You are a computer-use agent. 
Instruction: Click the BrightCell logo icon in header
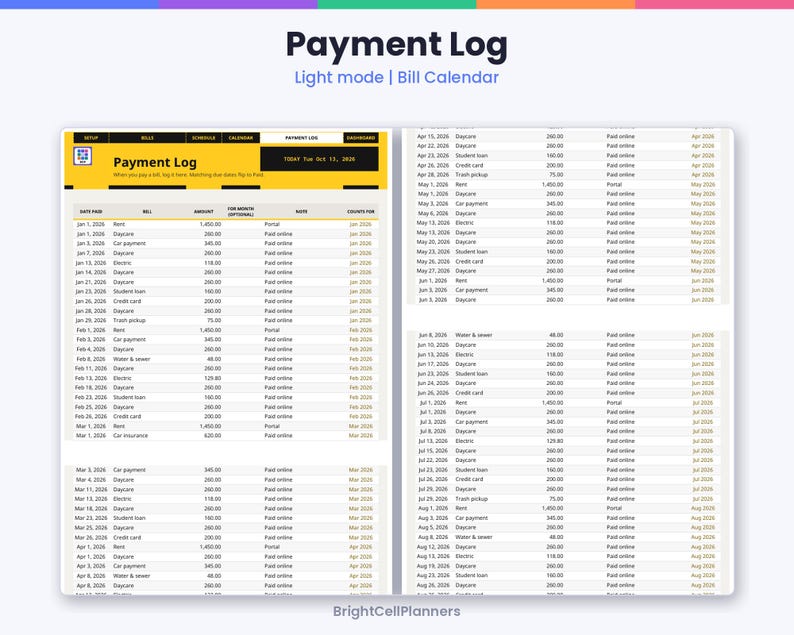pyautogui.click(x=83, y=156)
